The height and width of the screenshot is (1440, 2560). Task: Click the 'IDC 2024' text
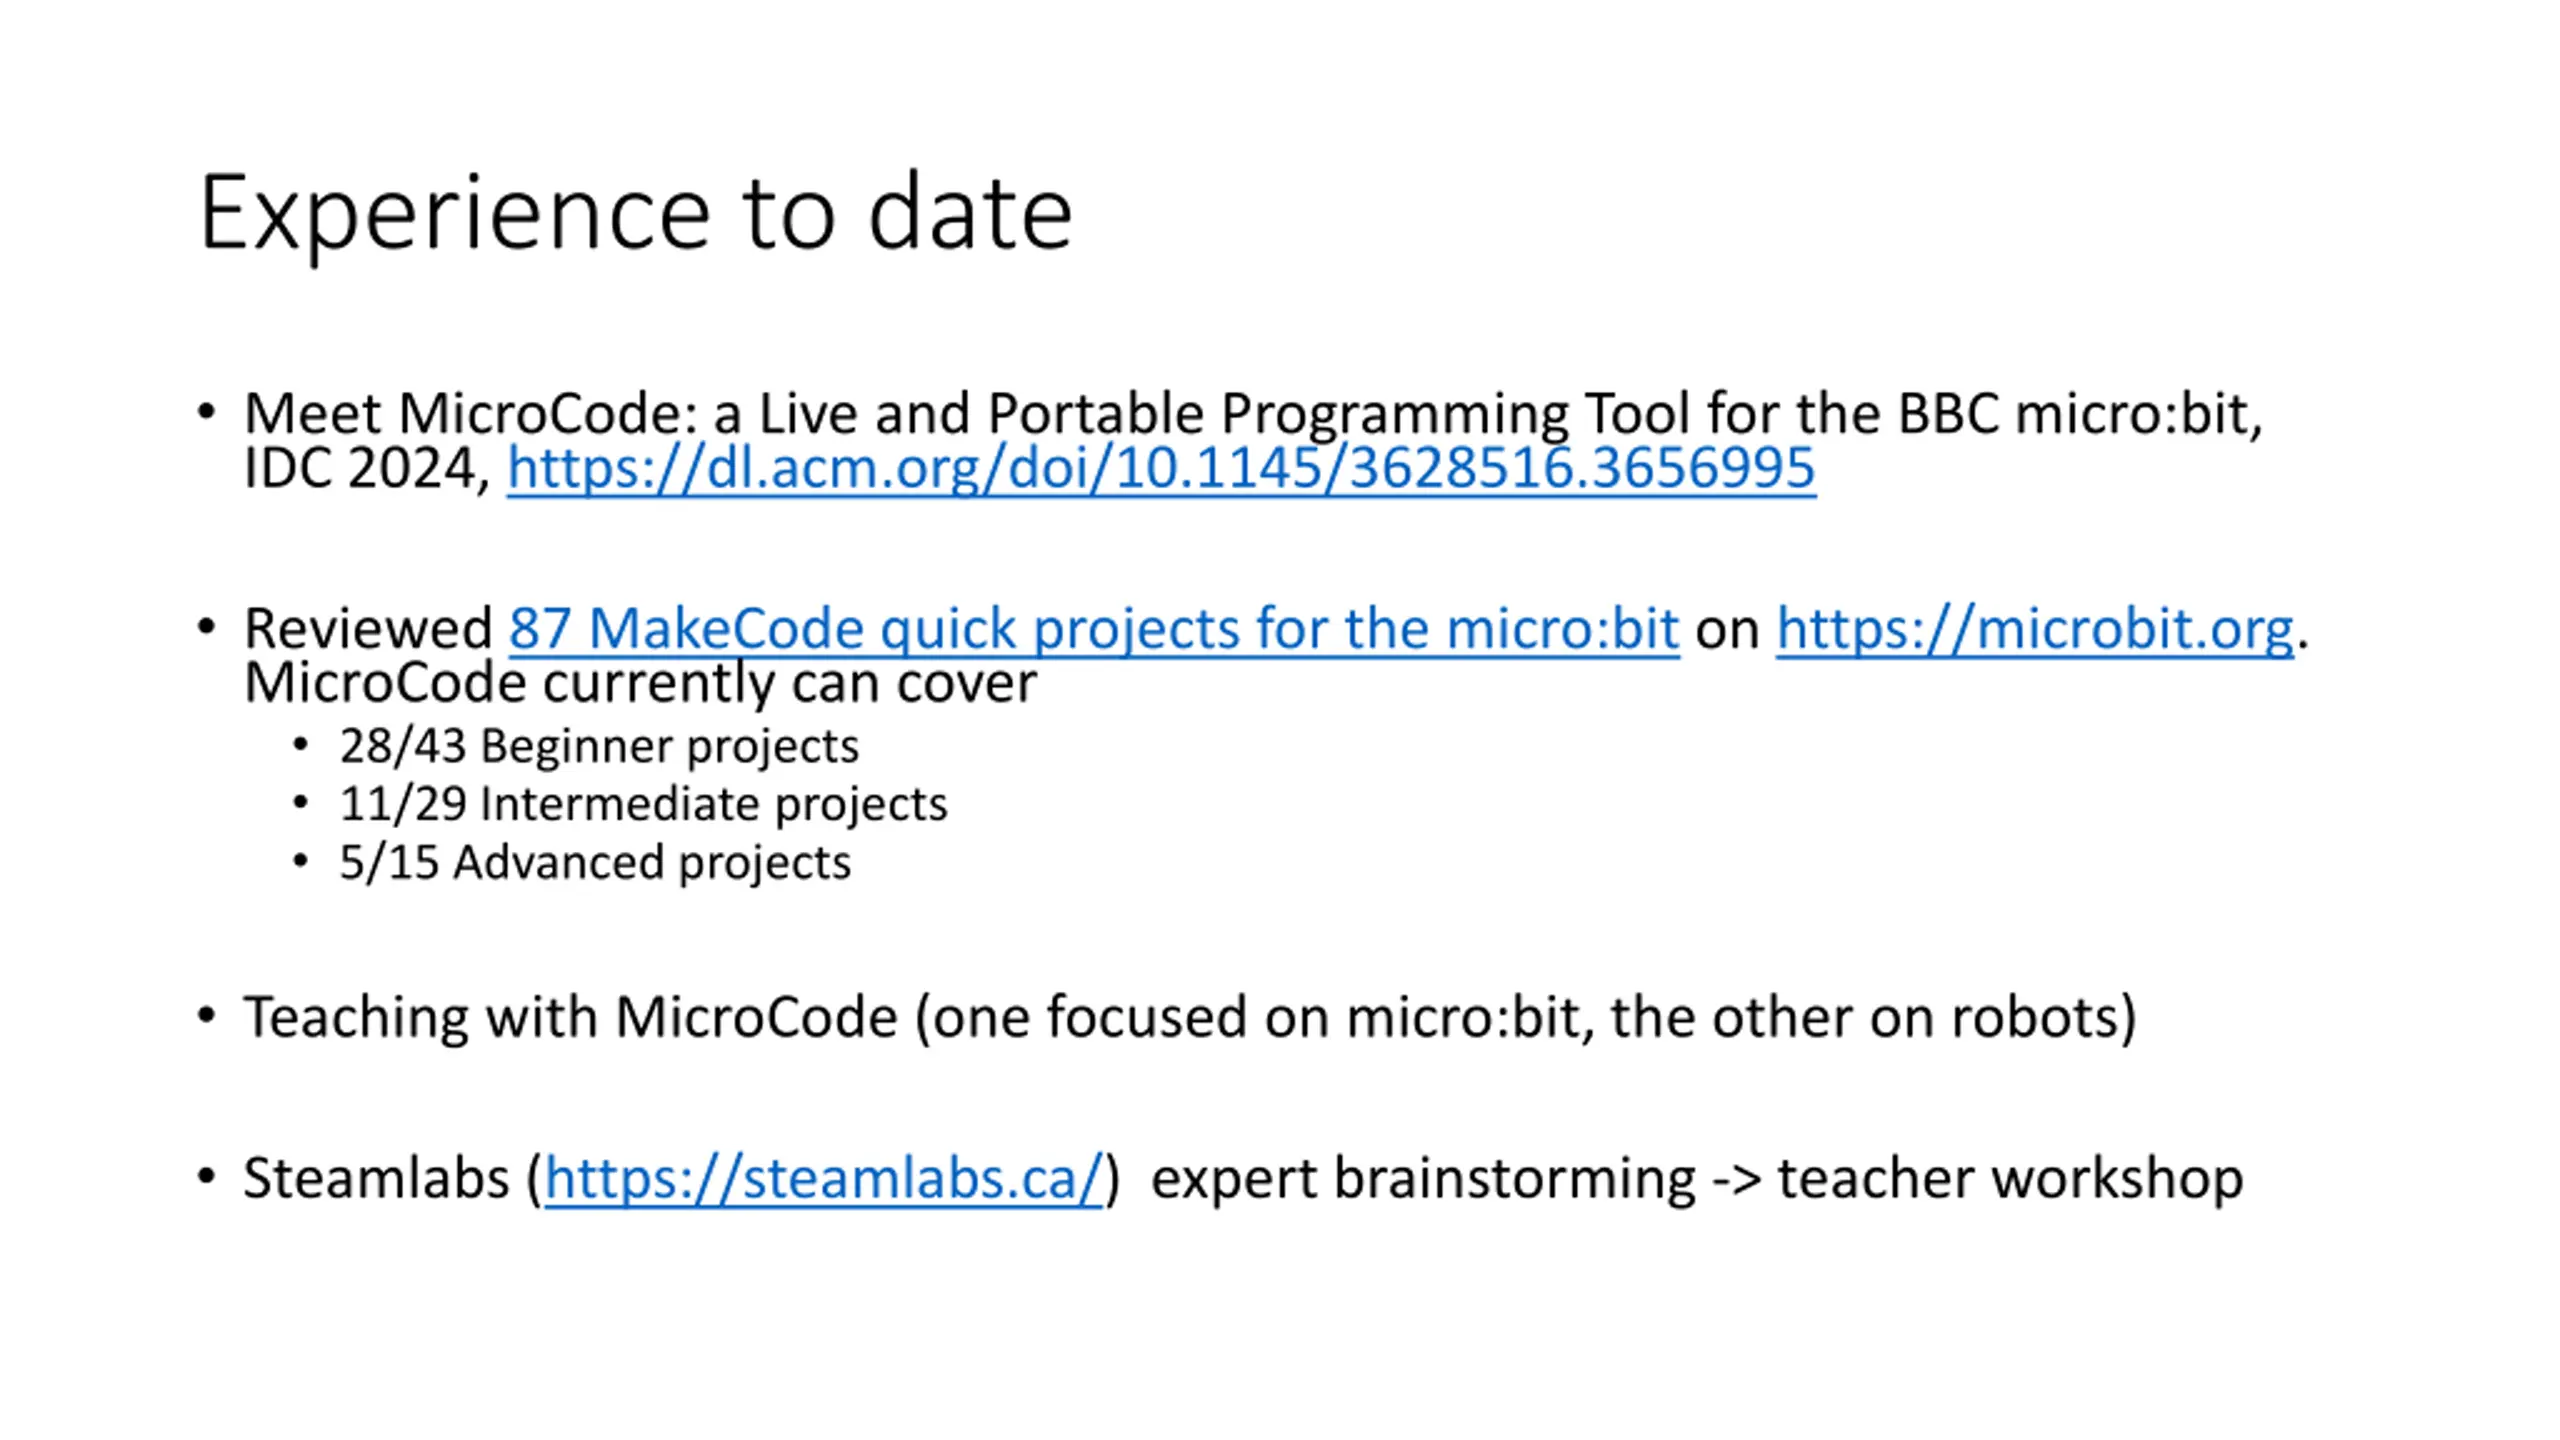pyautogui.click(x=360, y=468)
